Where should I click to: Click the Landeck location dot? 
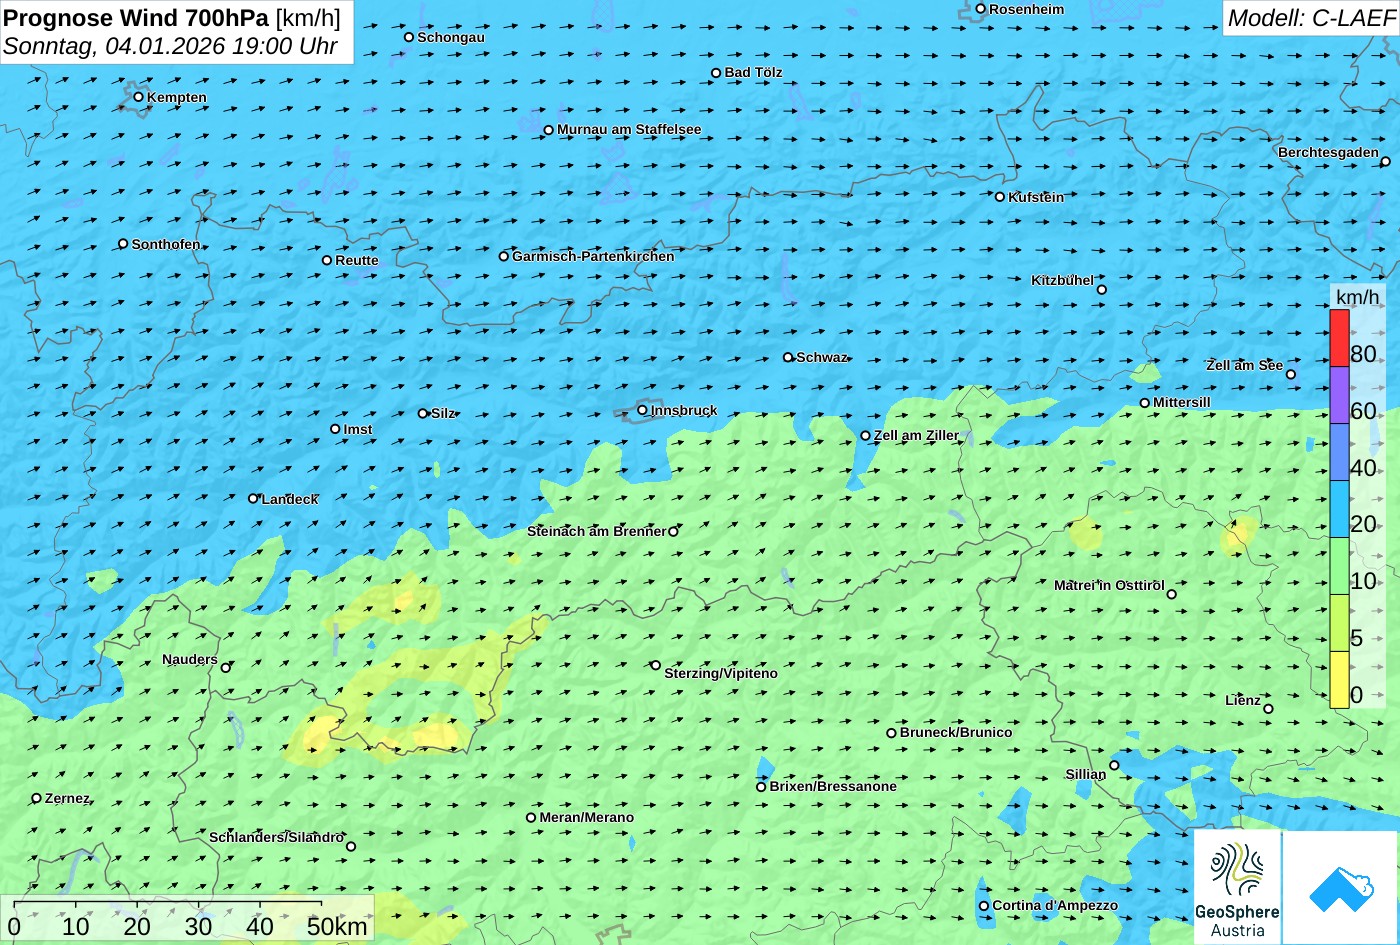point(253,498)
